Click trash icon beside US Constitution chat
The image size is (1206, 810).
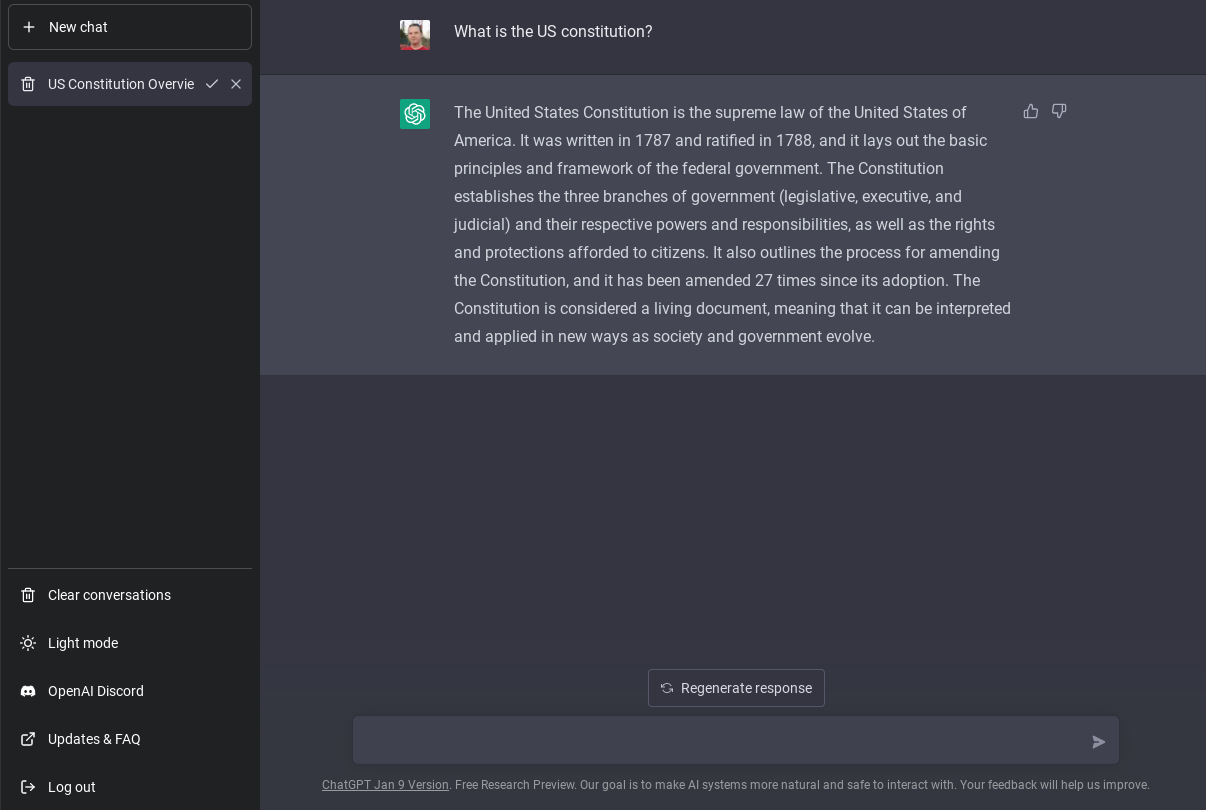pyautogui.click(x=28, y=84)
